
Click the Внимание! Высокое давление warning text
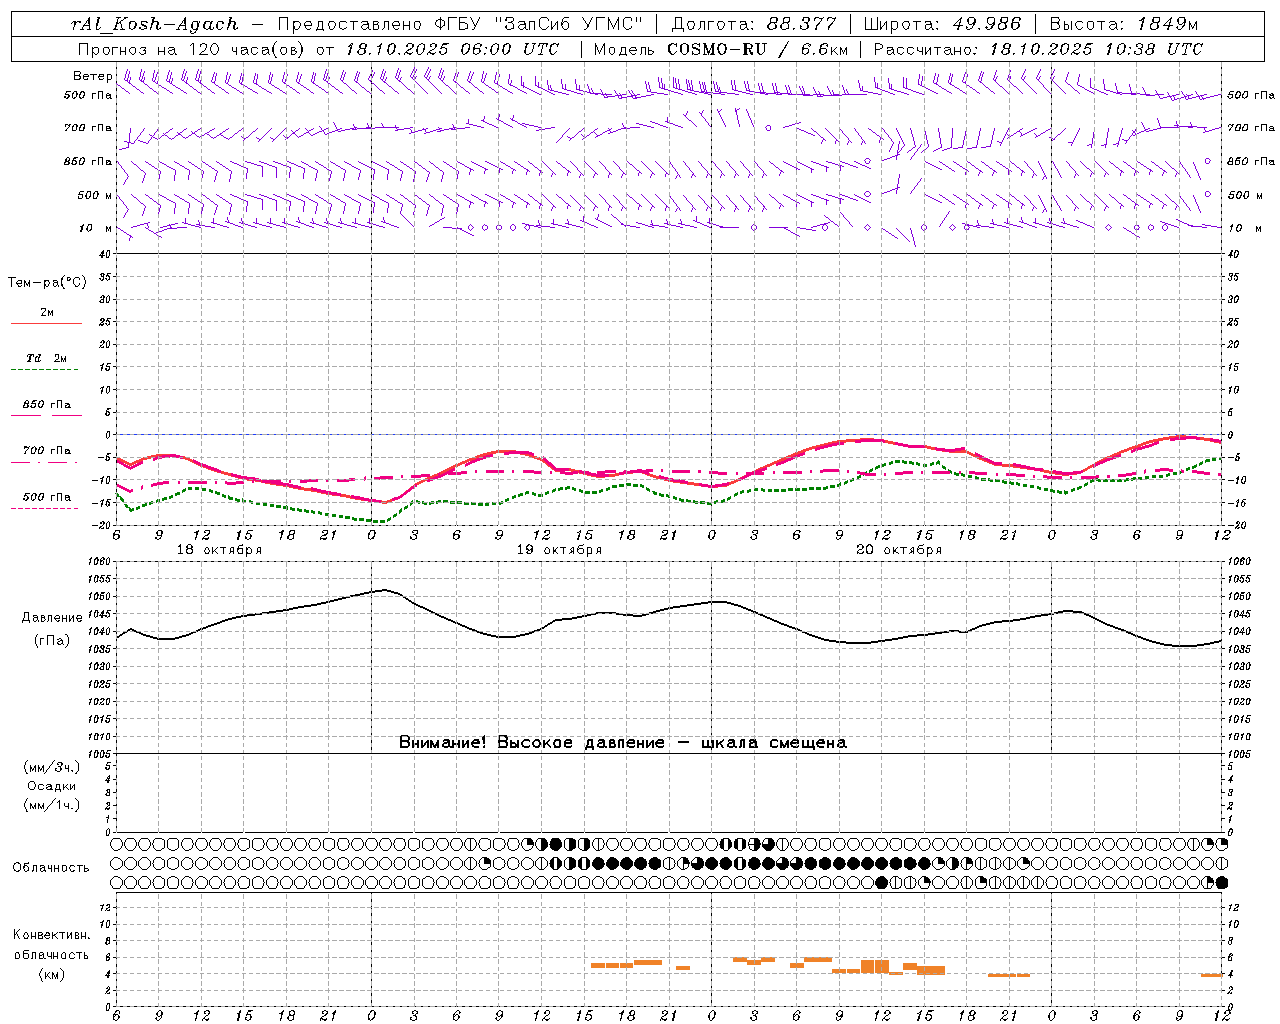point(623,743)
